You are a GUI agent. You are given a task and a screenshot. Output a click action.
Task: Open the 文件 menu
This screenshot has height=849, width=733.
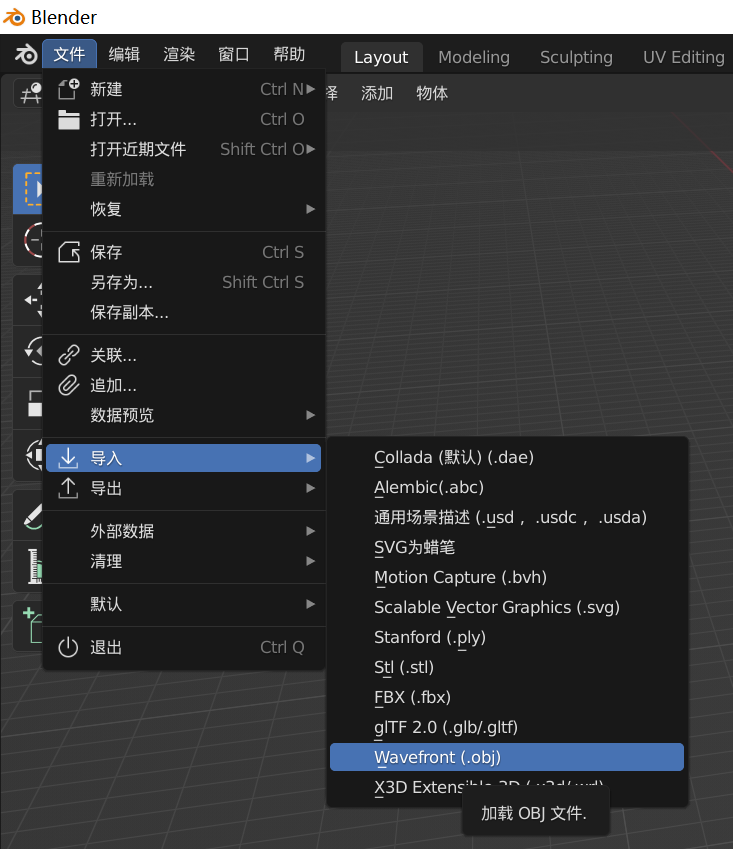(69, 54)
